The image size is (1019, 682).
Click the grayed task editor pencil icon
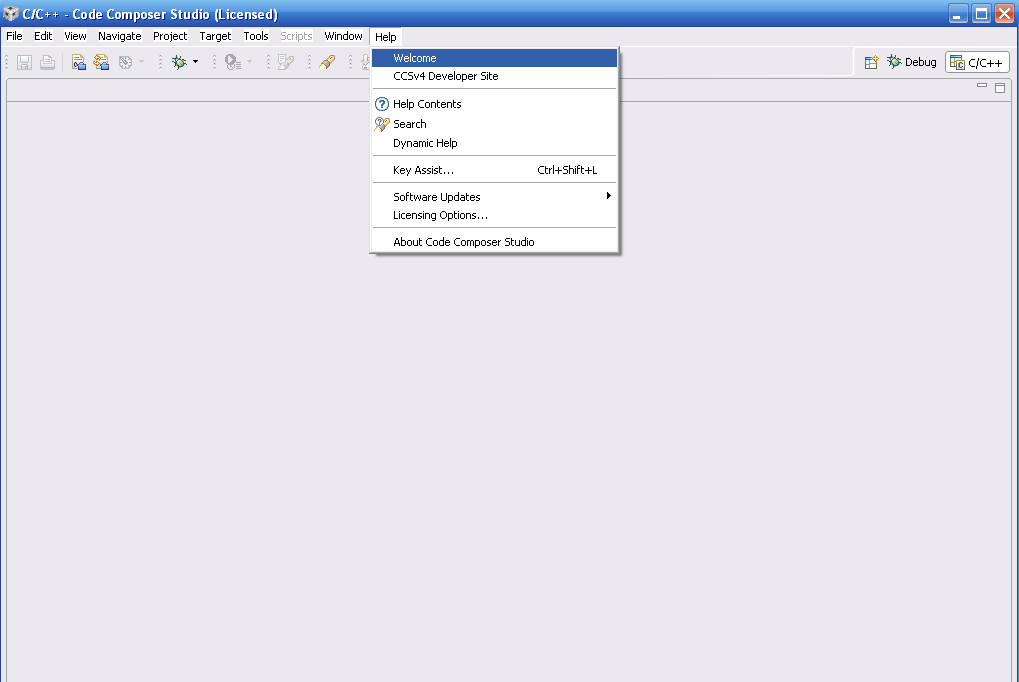click(x=286, y=62)
